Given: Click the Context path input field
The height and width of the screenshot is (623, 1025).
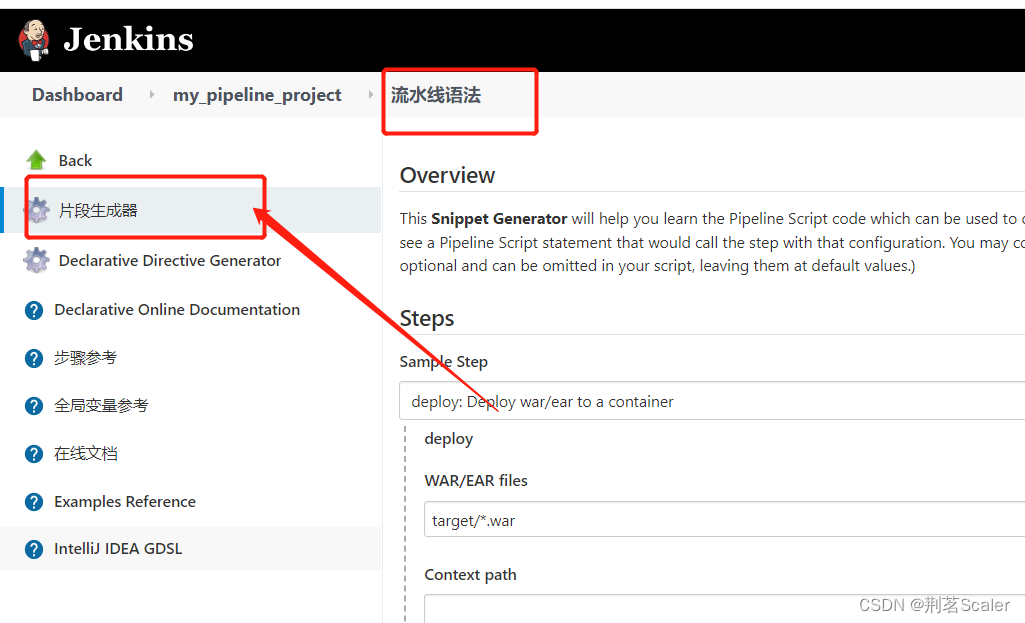Looking at the screenshot, I should coord(724,609).
